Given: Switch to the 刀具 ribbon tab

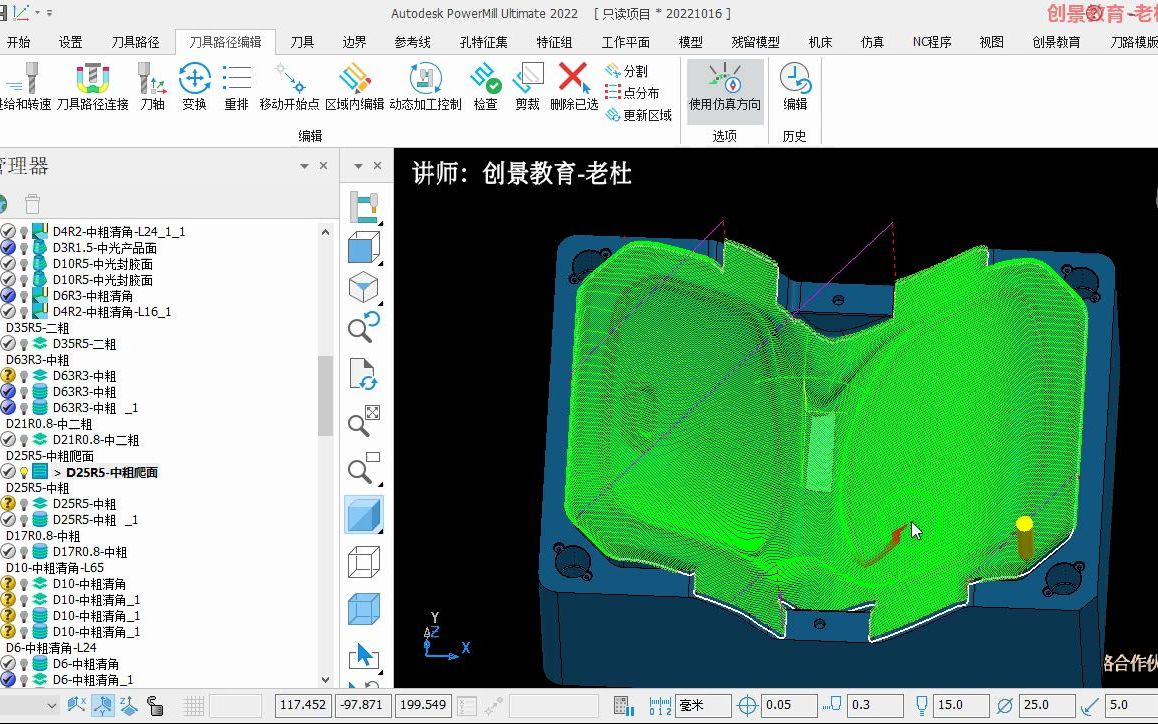Looking at the screenshot, I should 302,42.
